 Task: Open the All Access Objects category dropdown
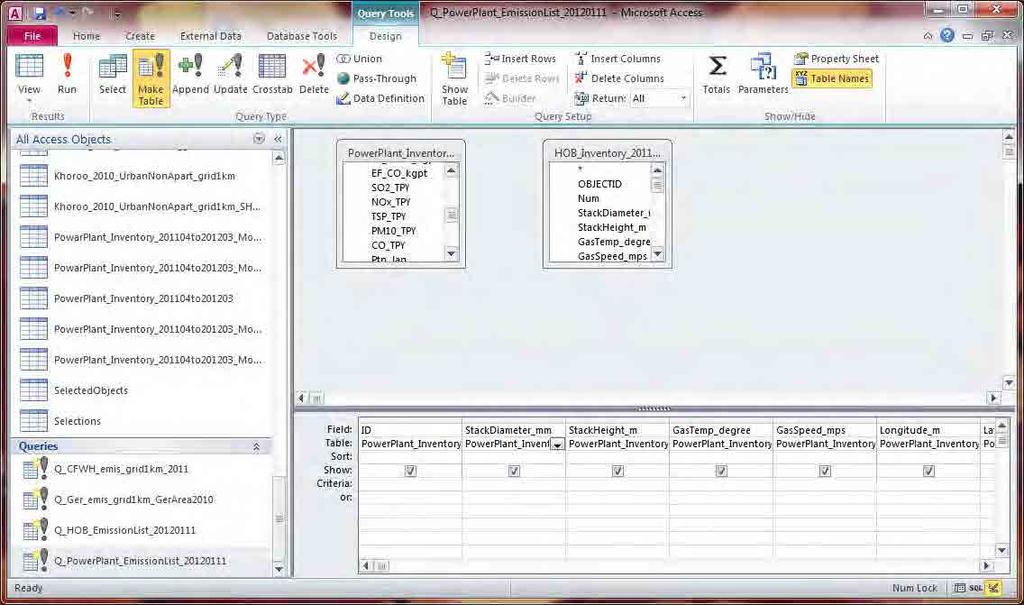pyautogui.click(x=259, y=139)
